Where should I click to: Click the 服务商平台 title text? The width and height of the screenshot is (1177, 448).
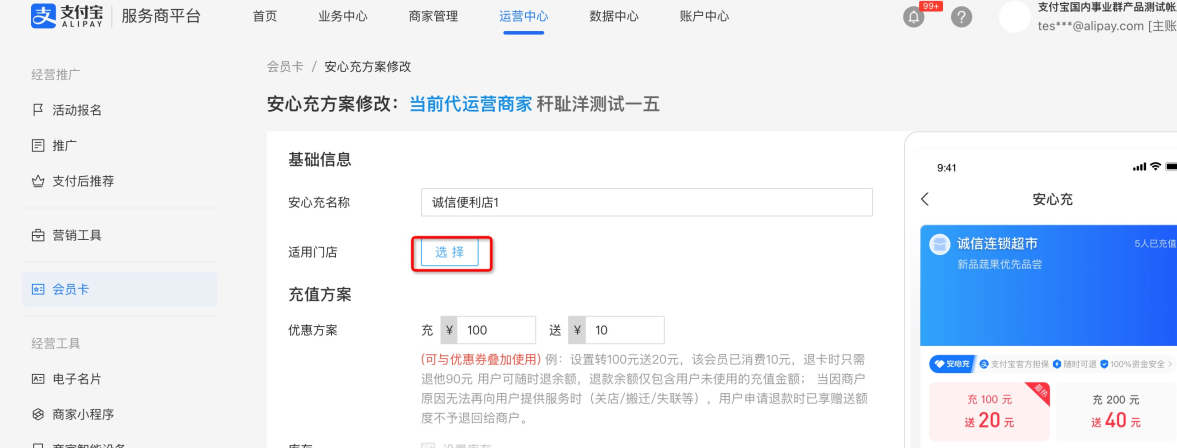(161, 16)
